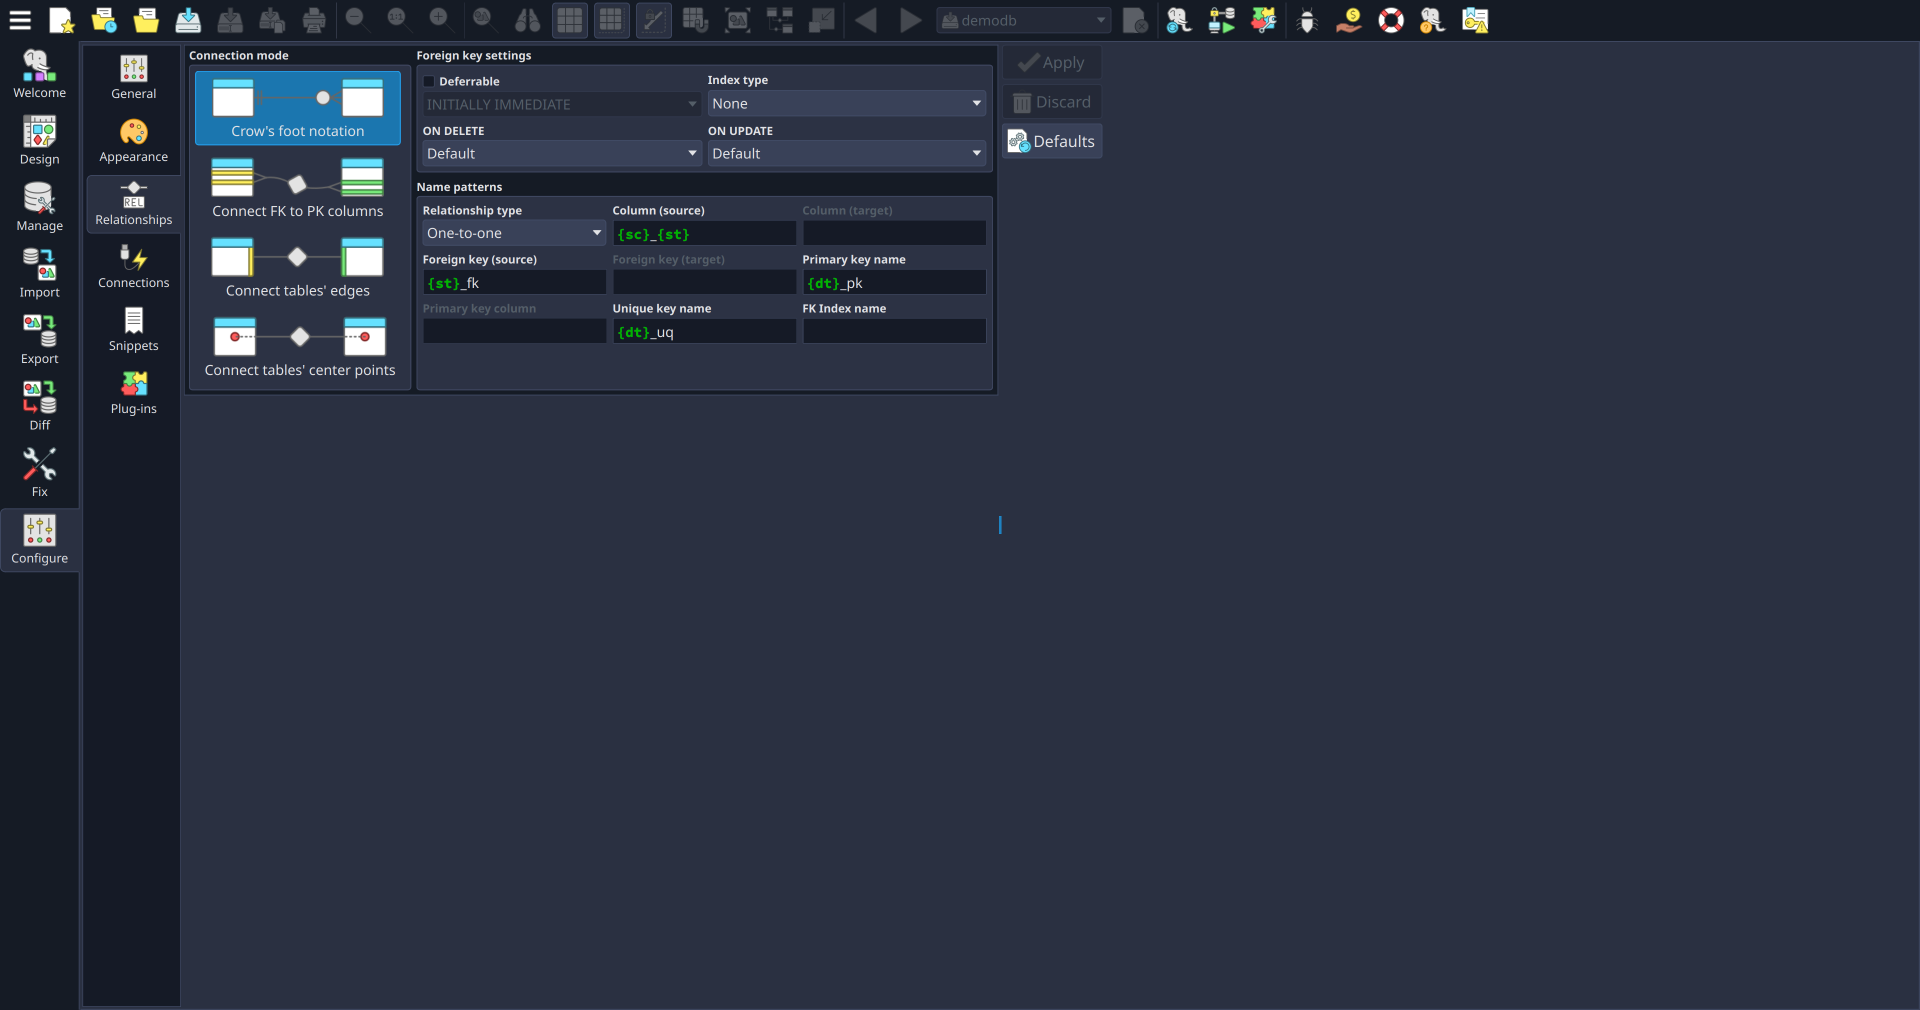Image resolution: width=1920 pixels, height=1010 pixels.
Task: Edit the Foreign key source name pattern
Action: [x=513, y=283]
